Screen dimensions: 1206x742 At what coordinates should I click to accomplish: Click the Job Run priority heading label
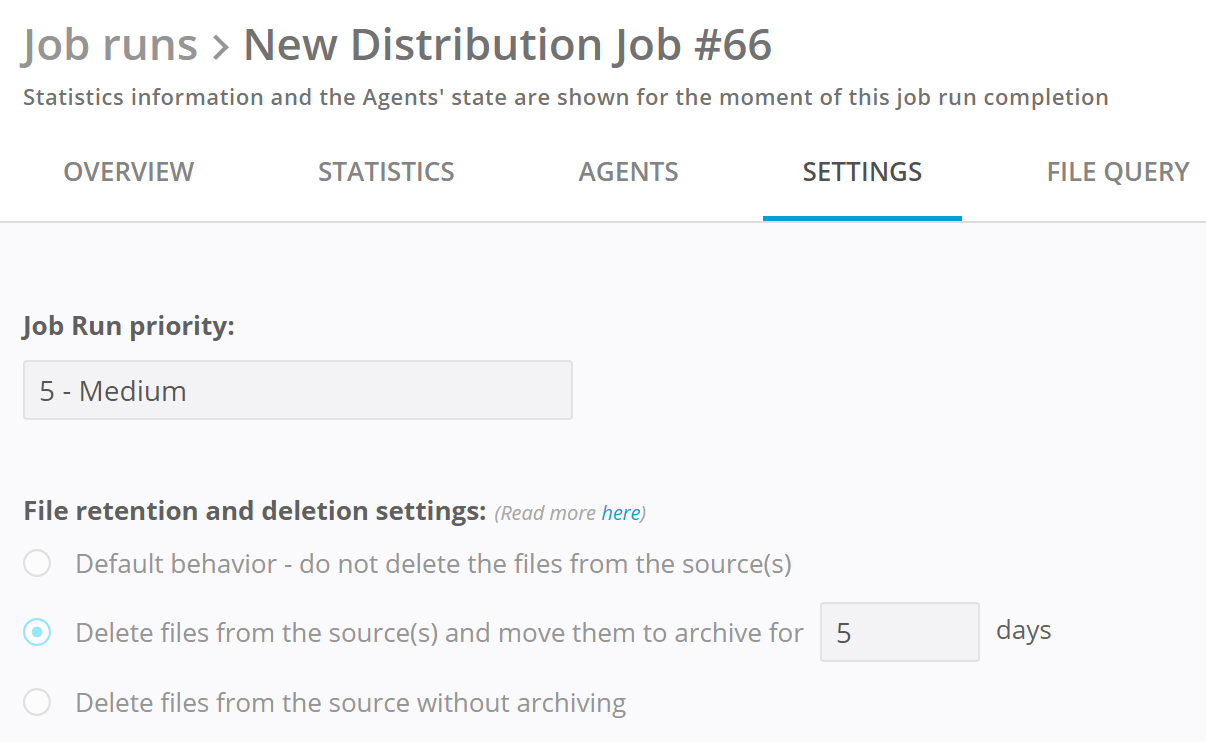[x=129, y=326]
